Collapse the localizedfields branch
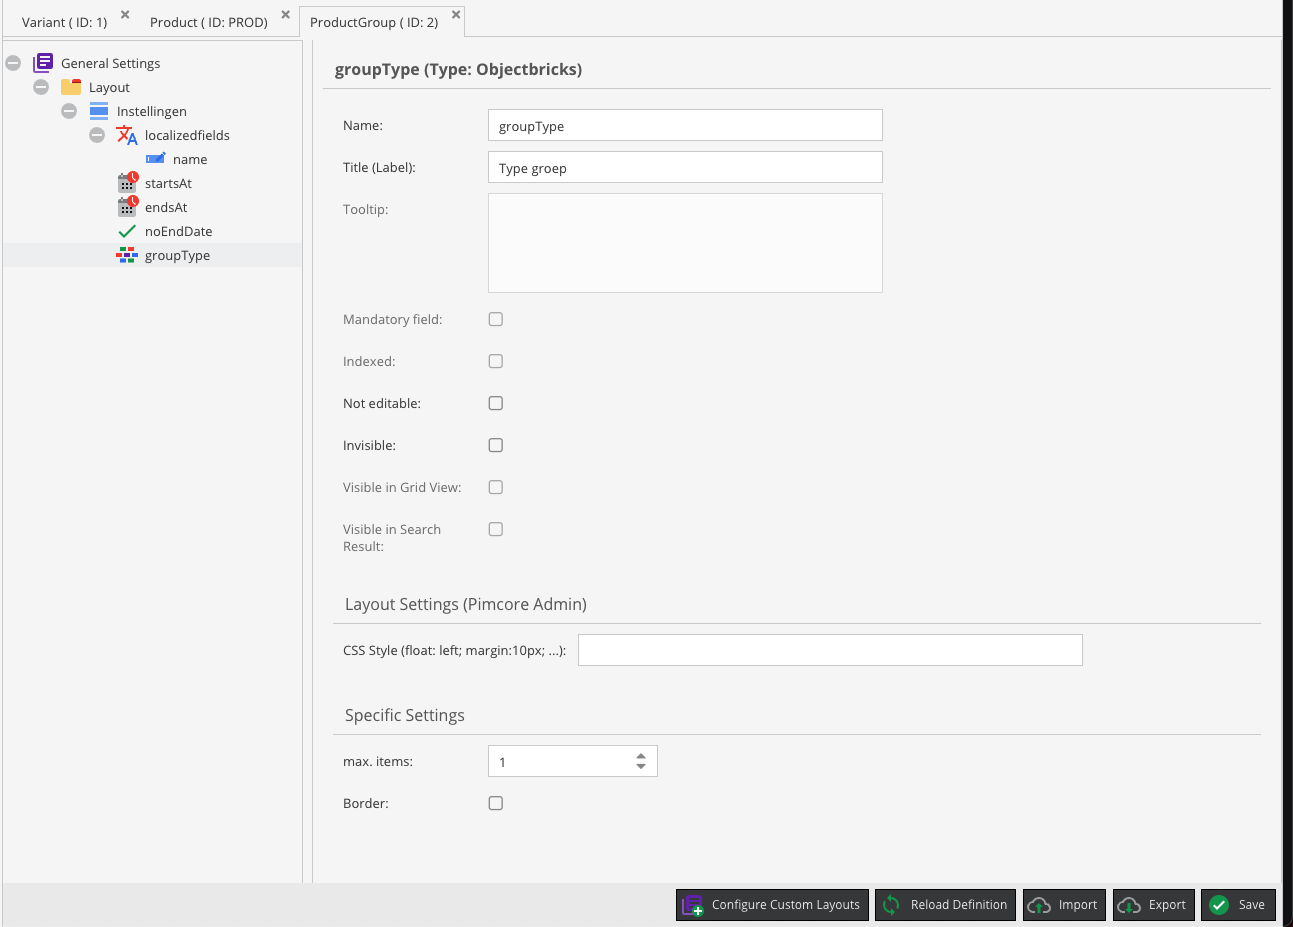The height and width of the screenshot is (927, 1293). (97, 134)
